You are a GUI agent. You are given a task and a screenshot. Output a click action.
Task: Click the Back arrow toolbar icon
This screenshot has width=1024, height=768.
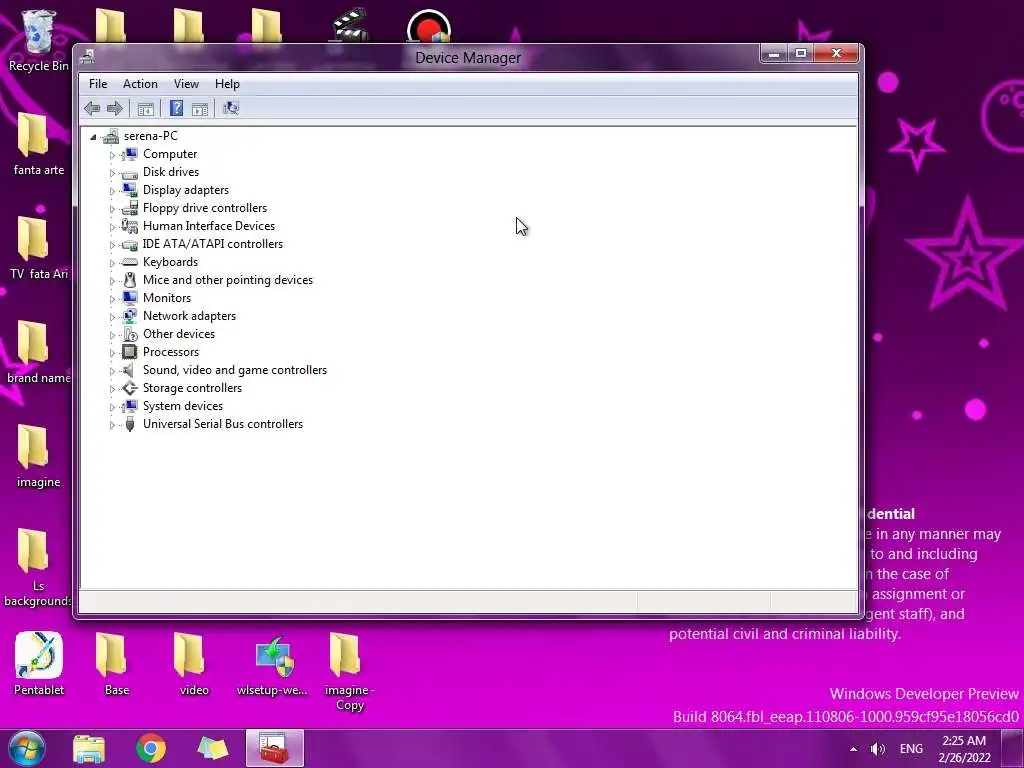click(92, 108)
